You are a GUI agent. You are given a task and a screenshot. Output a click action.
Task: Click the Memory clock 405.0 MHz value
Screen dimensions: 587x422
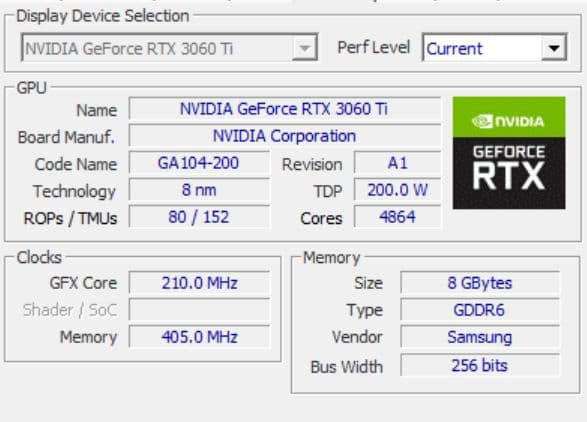coord(199,337)
